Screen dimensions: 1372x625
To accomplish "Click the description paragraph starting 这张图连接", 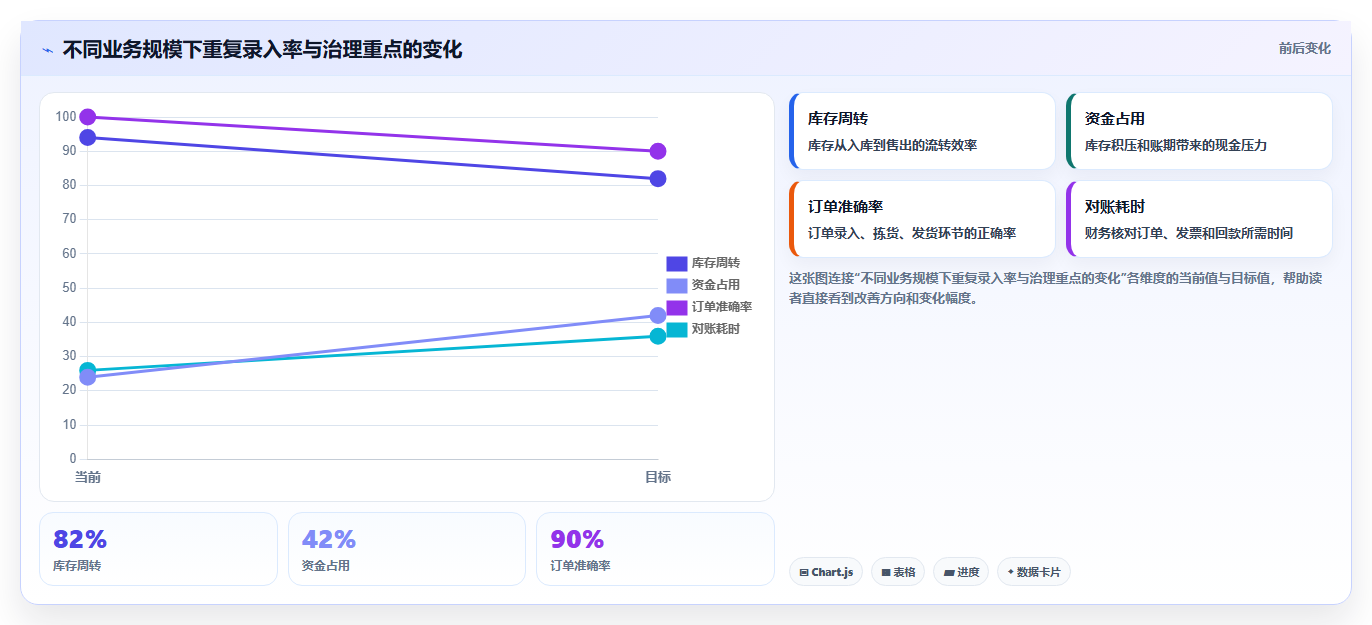I will pos(1055,288).
